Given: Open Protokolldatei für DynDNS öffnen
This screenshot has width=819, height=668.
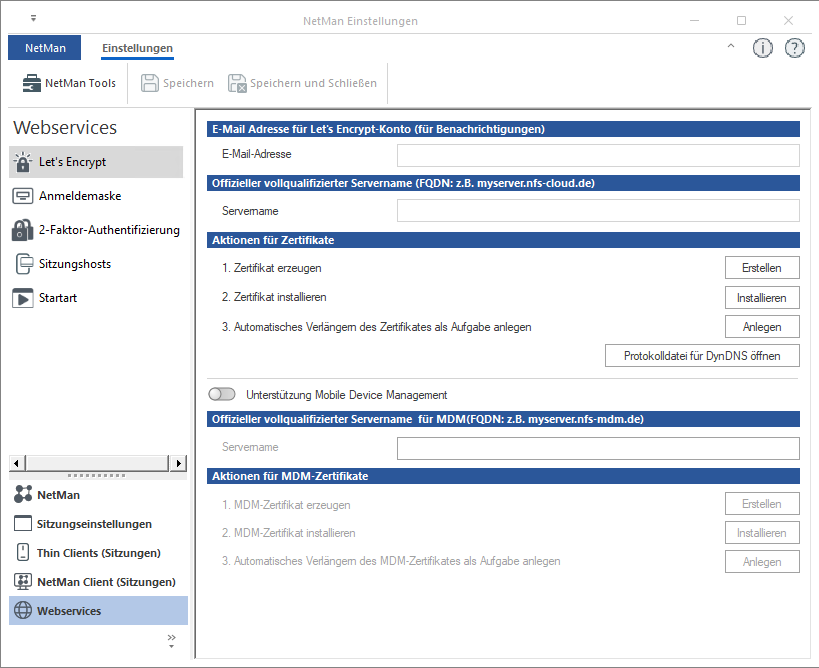Looking at the screenshot, I should click(x=702, y=355).
